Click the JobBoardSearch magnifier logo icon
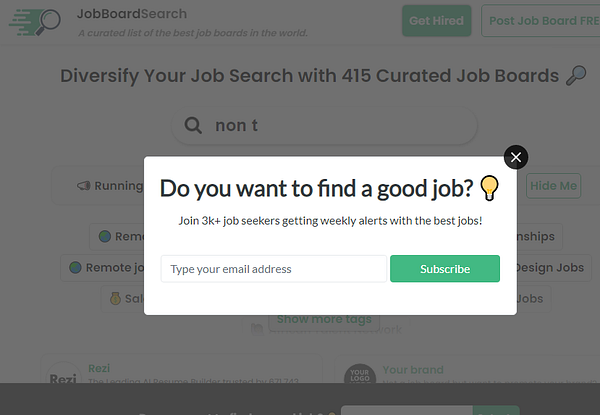Screen dimensions: 600x415 (x=36, y=22)
